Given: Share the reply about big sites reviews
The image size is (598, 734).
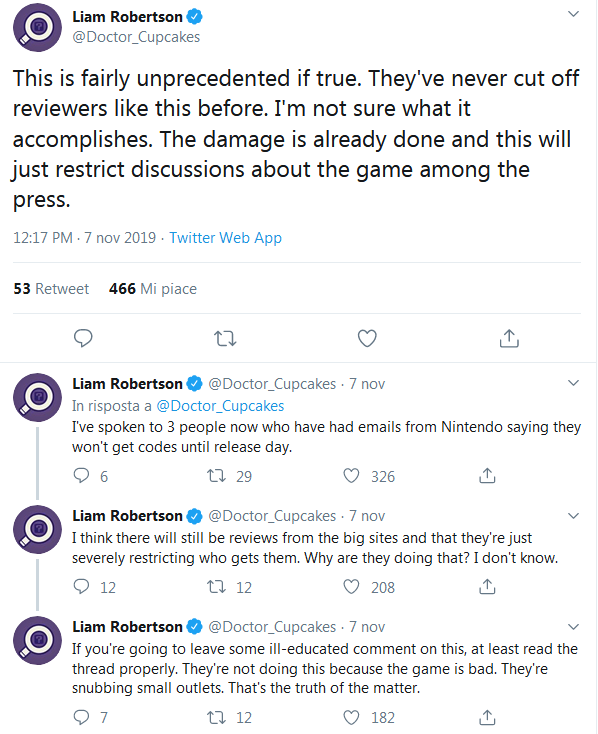Looking at the screenshot, I should click(487, 587).
